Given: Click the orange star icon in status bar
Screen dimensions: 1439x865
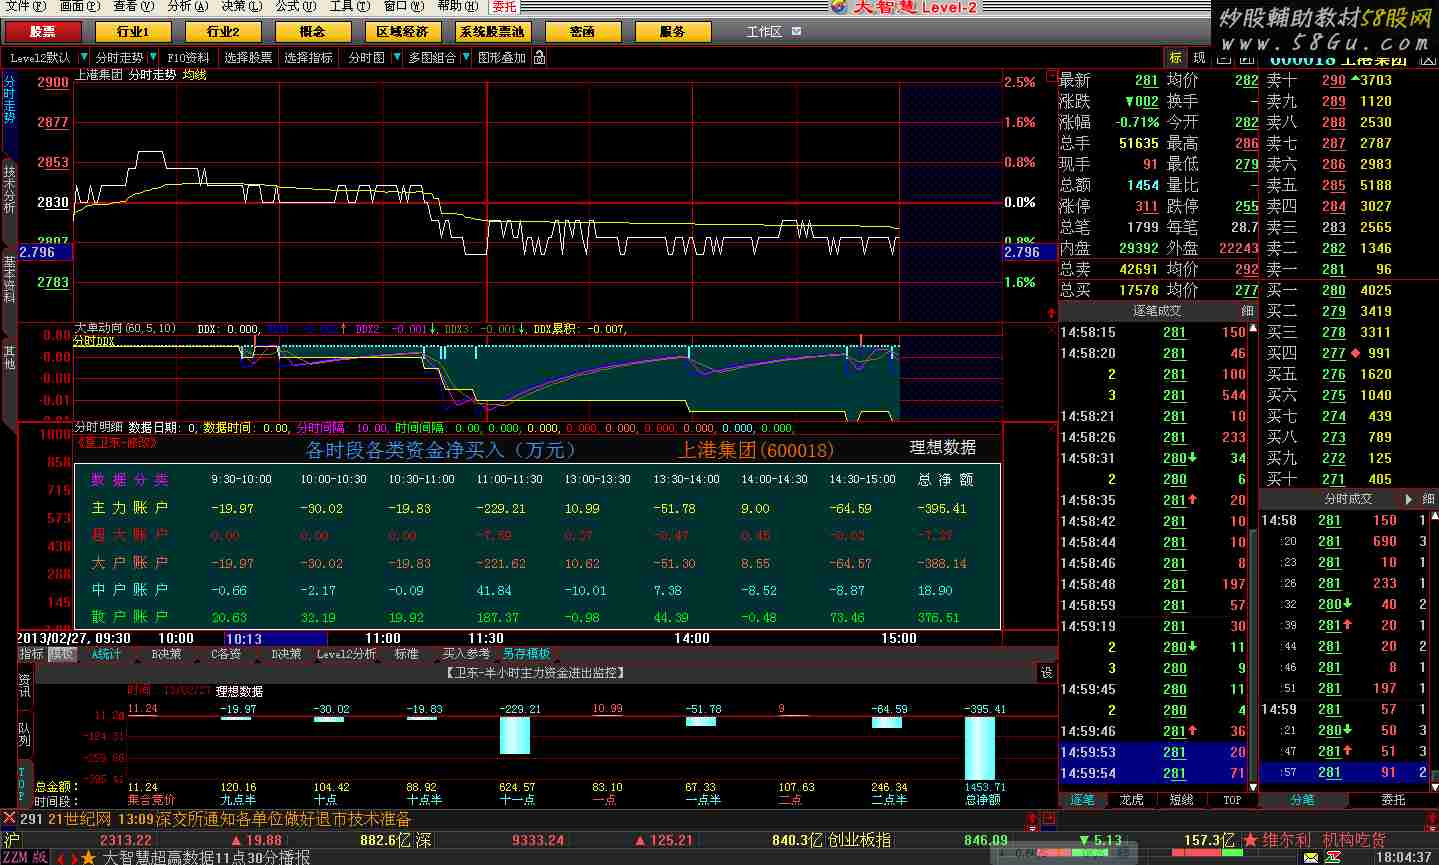Looking at the screenshot, I should coord(88,857).
